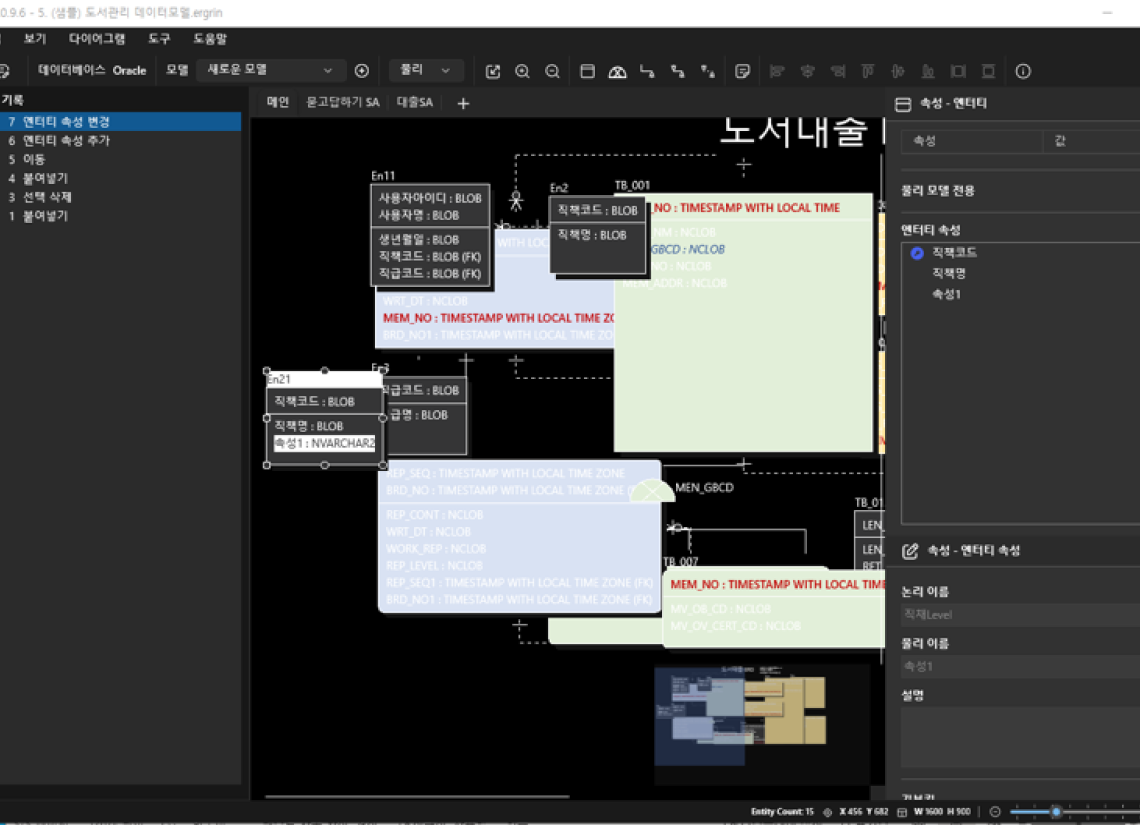The width and height of the screenshot is (1140, 825).
Task: Click the 값 column header in properties
Action: point(1091,141)
